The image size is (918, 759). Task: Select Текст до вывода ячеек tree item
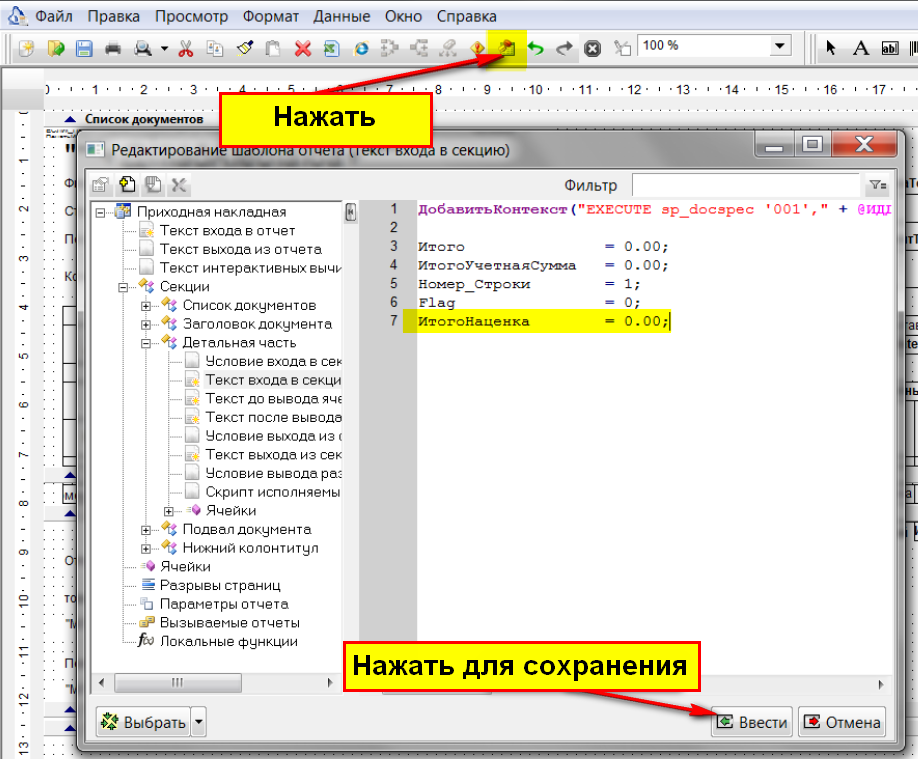coord(273,399)
